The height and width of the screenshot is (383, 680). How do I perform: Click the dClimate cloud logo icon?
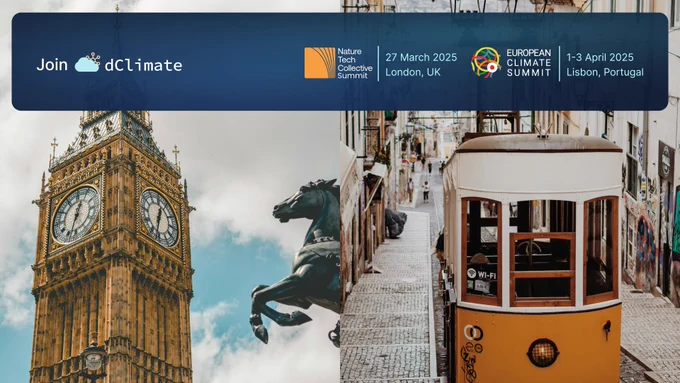pyautogui.click(x=88, y=63)
